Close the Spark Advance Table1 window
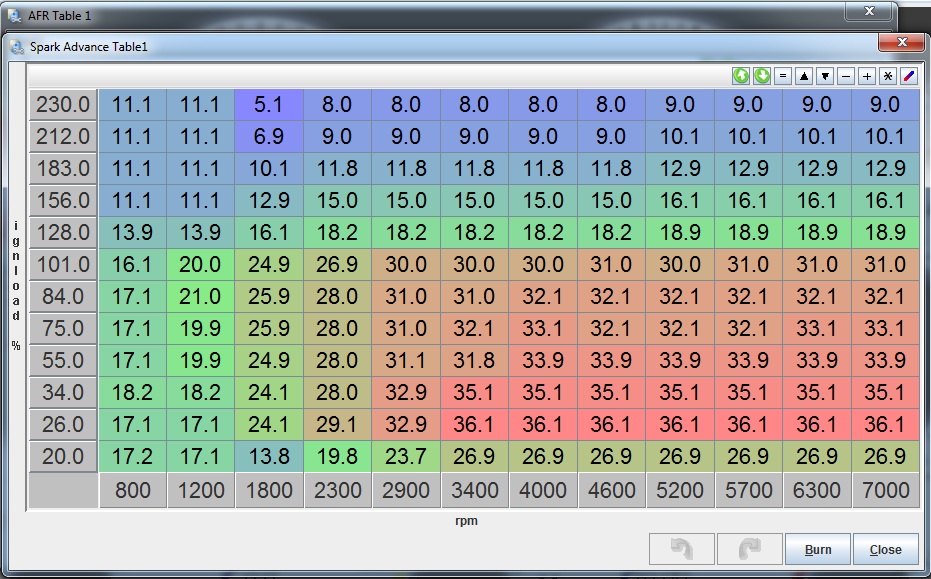 [x=902, y=43]
